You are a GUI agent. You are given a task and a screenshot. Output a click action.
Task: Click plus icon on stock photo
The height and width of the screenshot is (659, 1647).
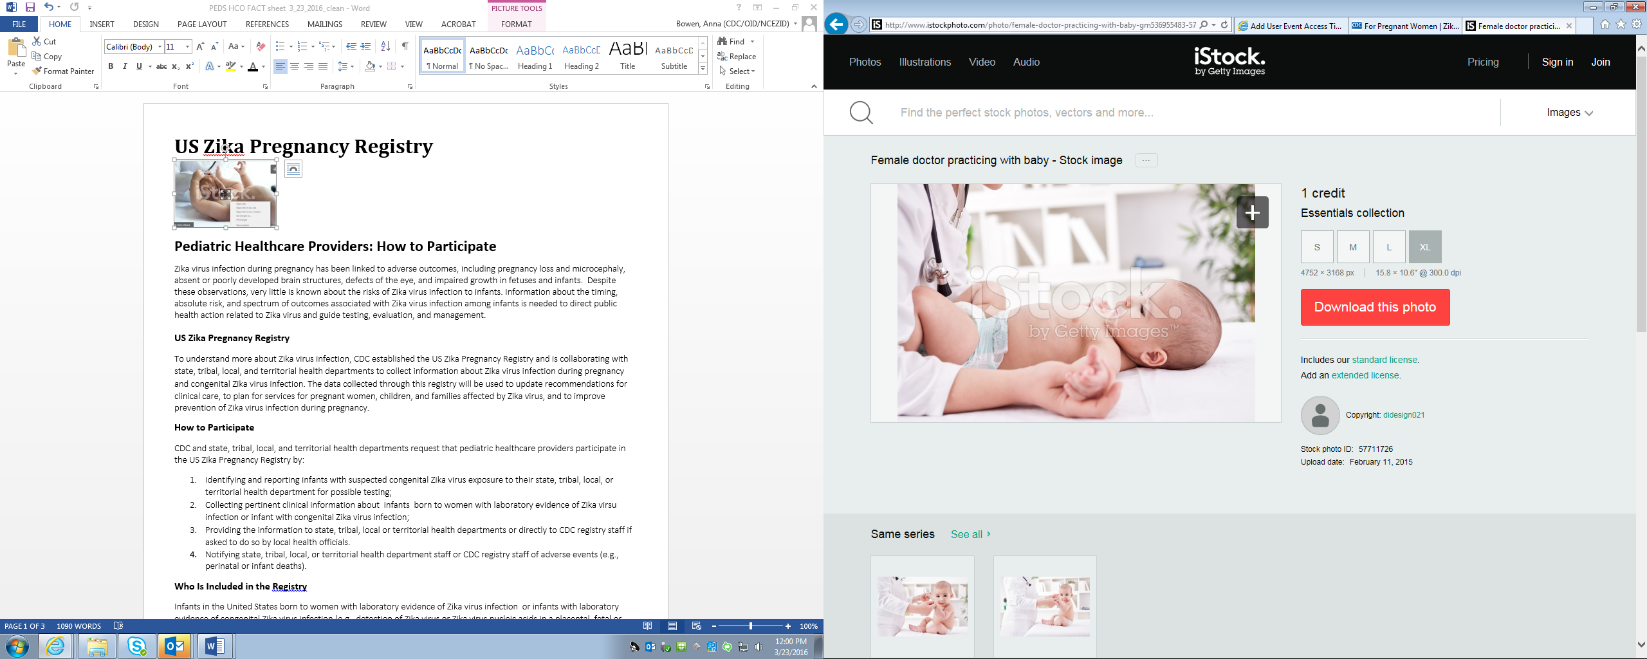coord(1252,212)
